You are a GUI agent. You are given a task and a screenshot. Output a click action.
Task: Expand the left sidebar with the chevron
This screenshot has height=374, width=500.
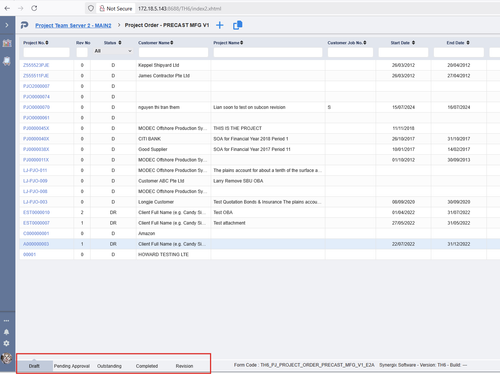click(7, 25)
